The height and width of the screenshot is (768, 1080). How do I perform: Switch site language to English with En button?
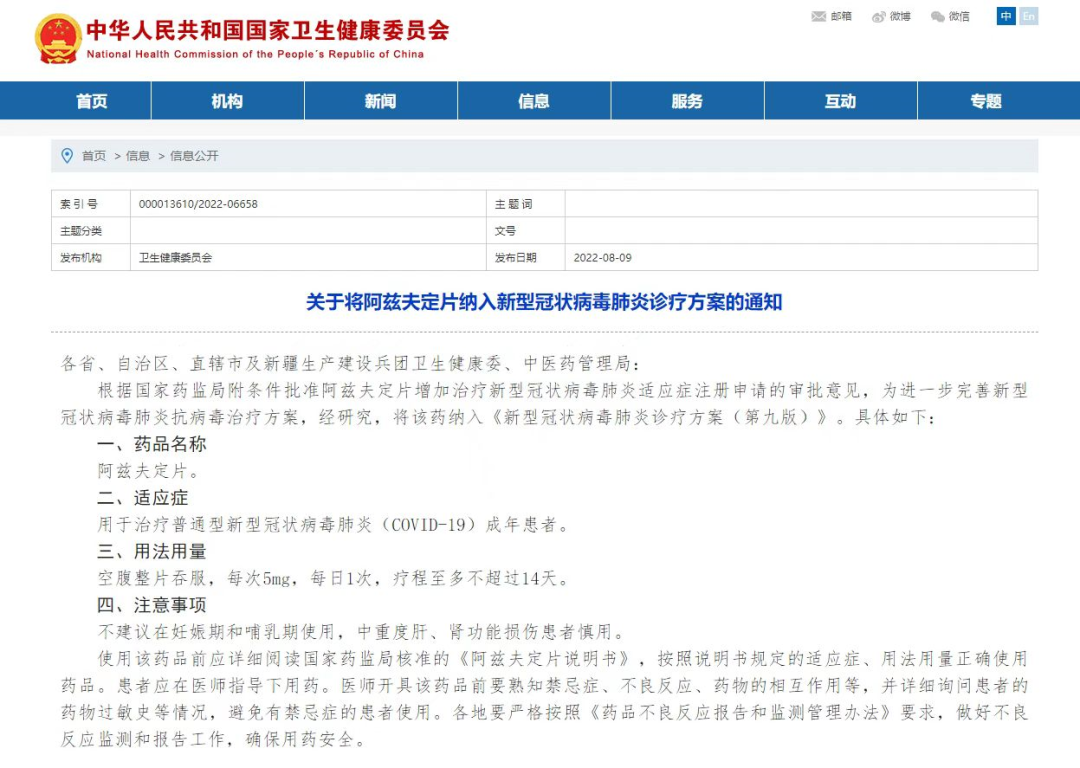pyautogui.click(x=1028, y=17)
